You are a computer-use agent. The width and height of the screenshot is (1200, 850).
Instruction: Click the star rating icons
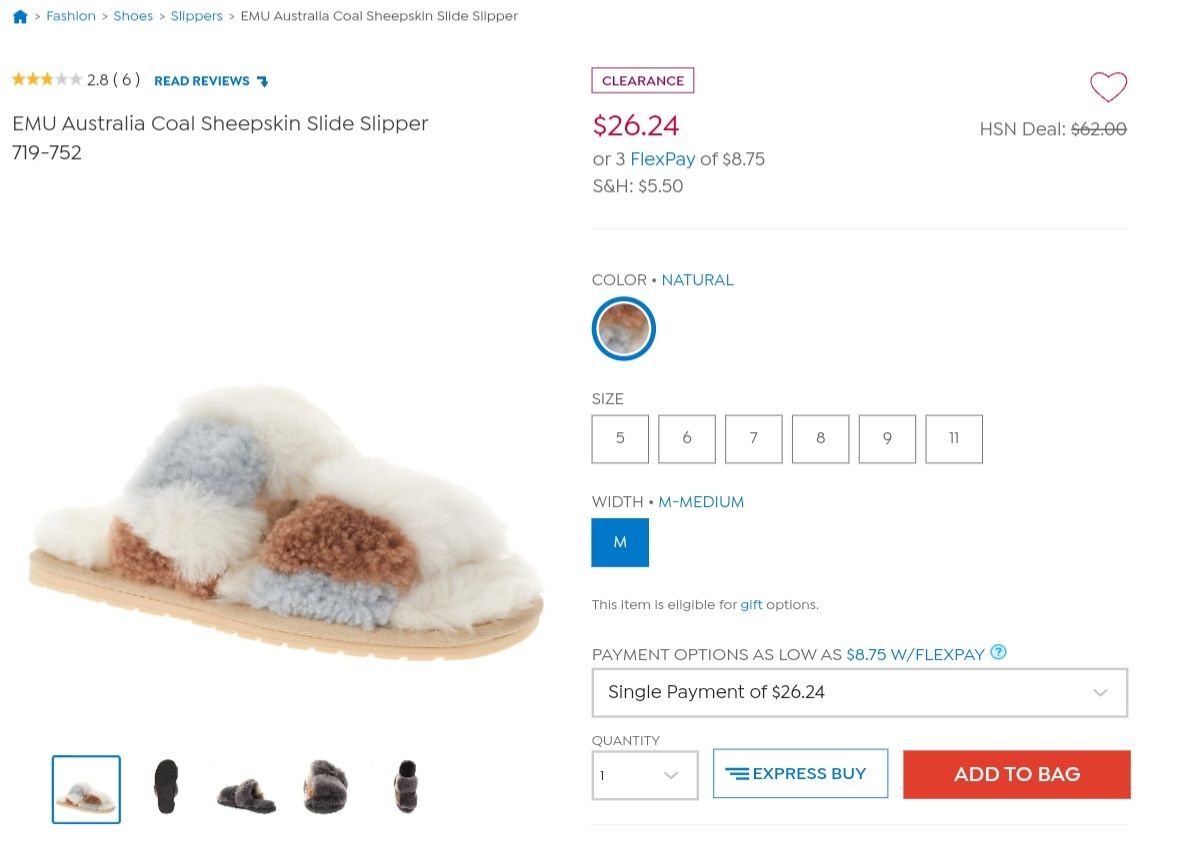(46, 80)
